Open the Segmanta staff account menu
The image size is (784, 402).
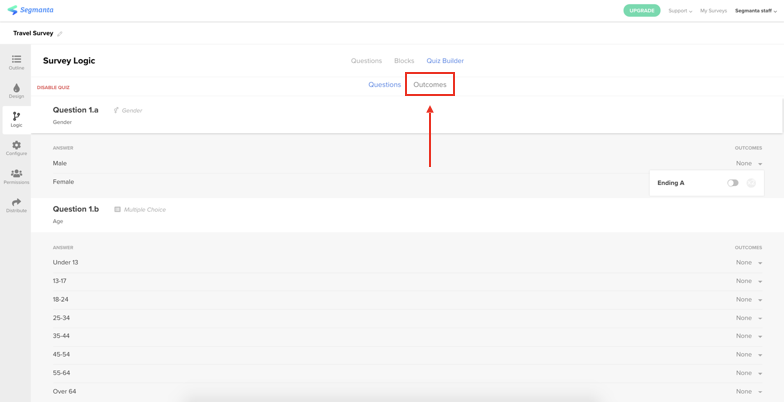pos(756,10)
